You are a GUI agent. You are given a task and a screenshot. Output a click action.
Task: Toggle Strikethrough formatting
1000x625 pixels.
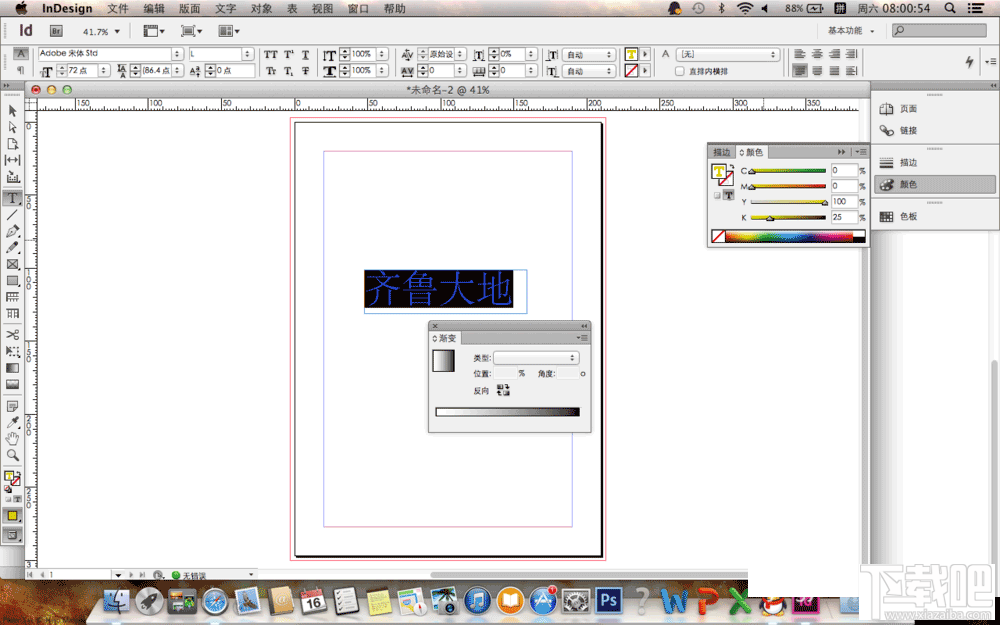305,71
